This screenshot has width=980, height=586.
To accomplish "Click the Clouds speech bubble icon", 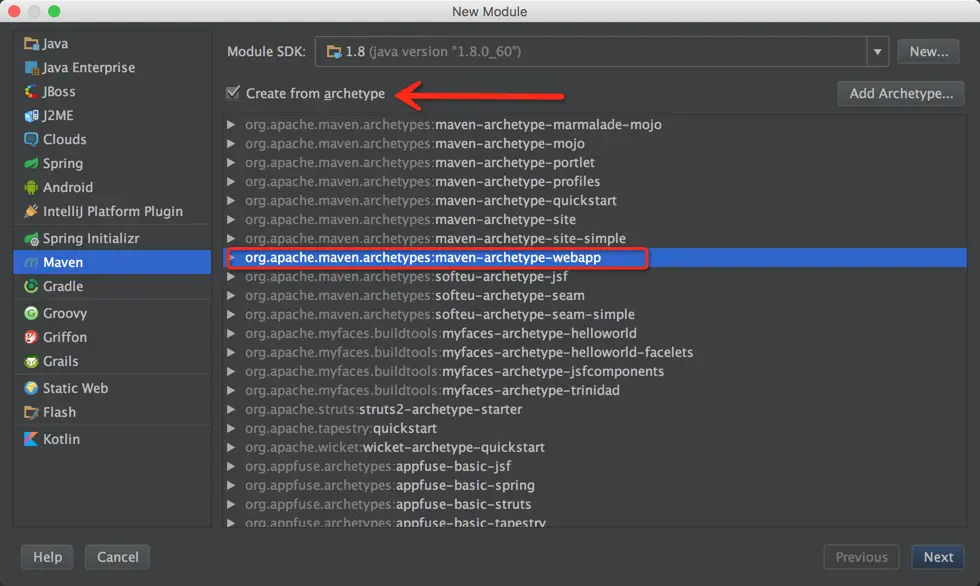I will (x=31, y=139).
